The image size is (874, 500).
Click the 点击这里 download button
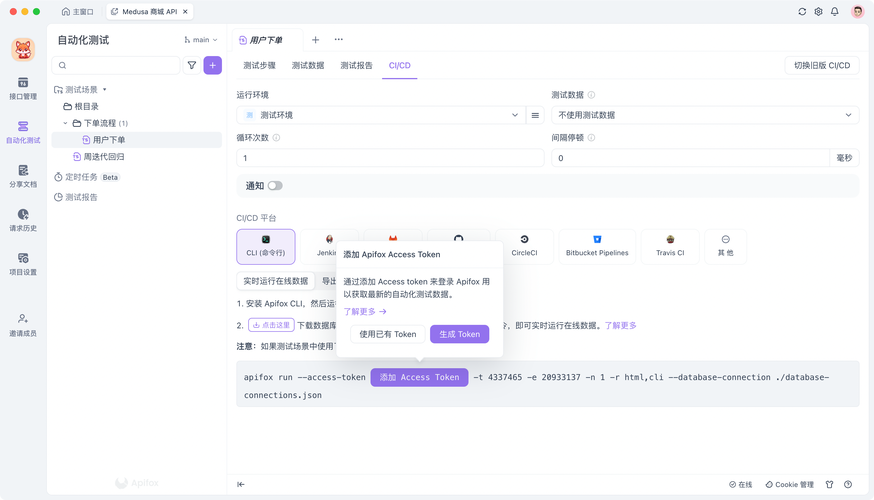coord(271,325)
